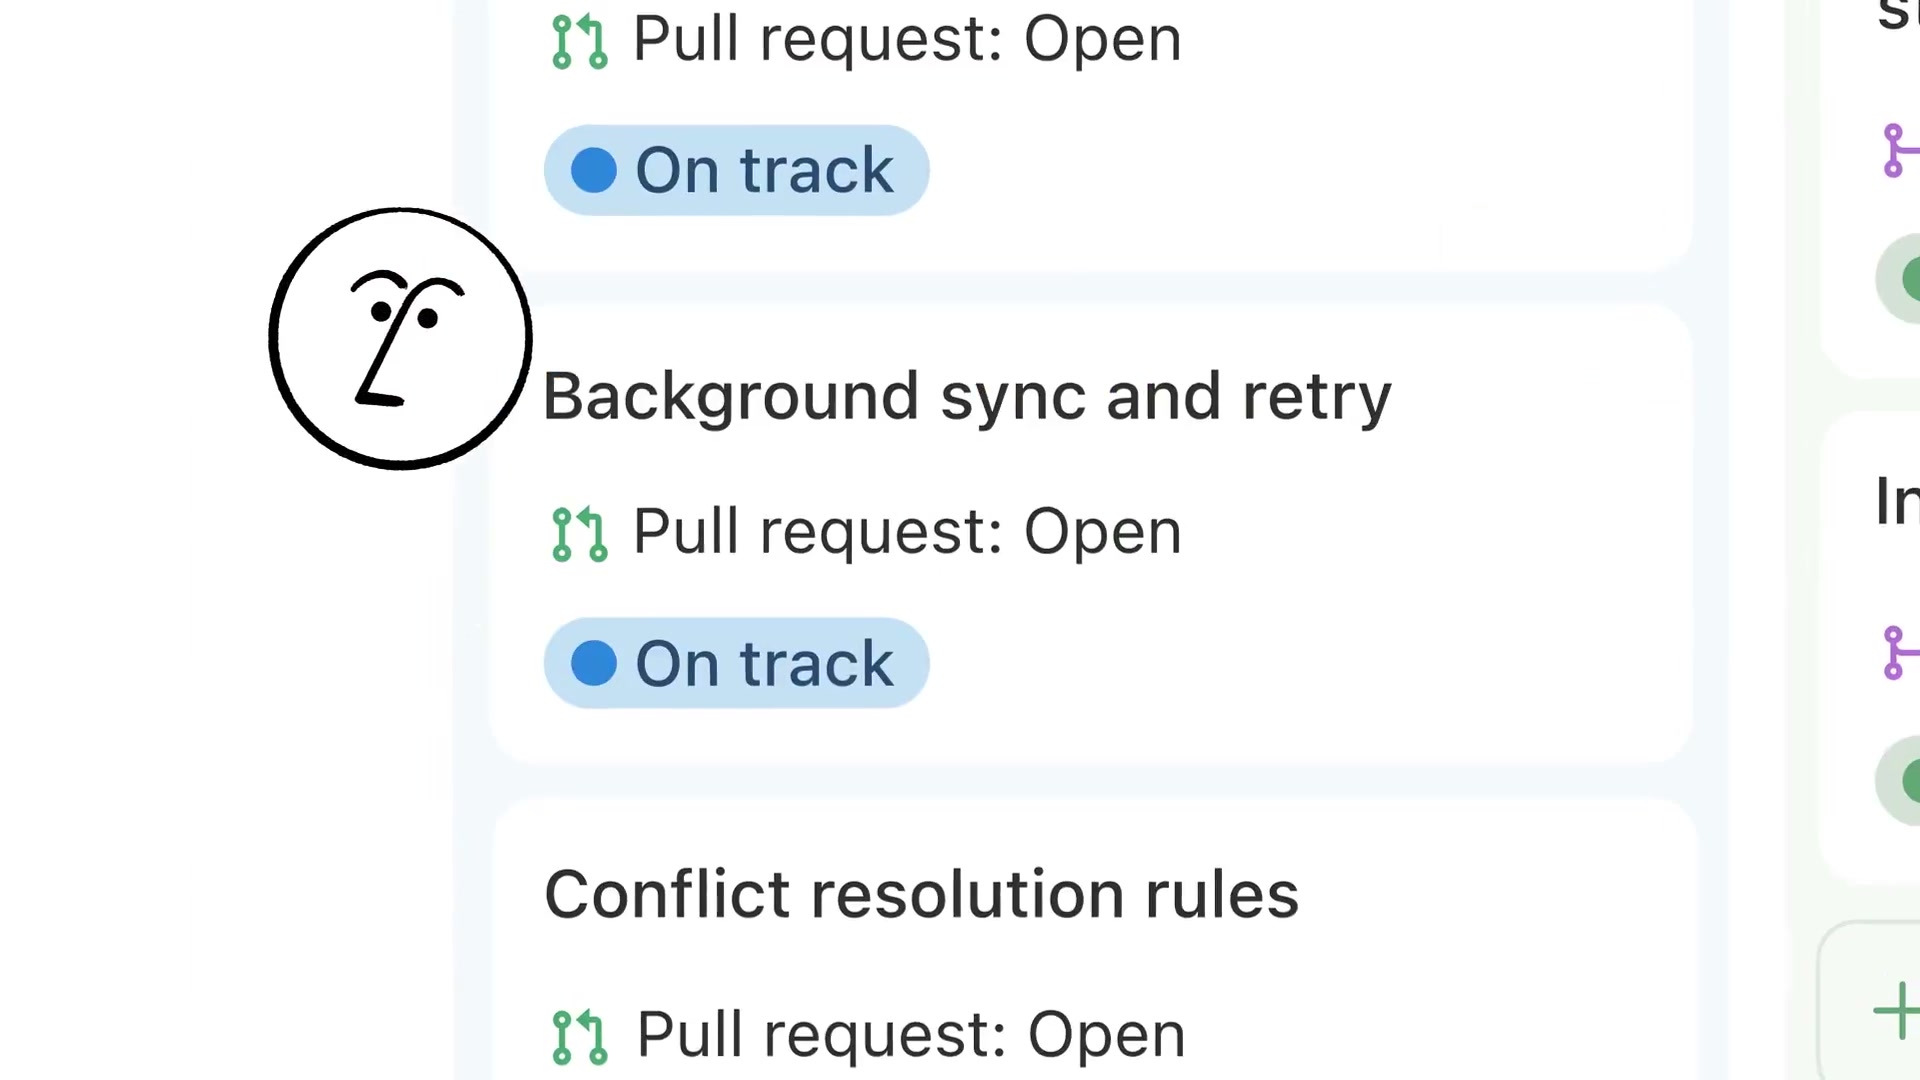Click pull request icon under Conflict resolution rules
The width and height of the screenshot is (1920, 1080).
click(579, 1037)
